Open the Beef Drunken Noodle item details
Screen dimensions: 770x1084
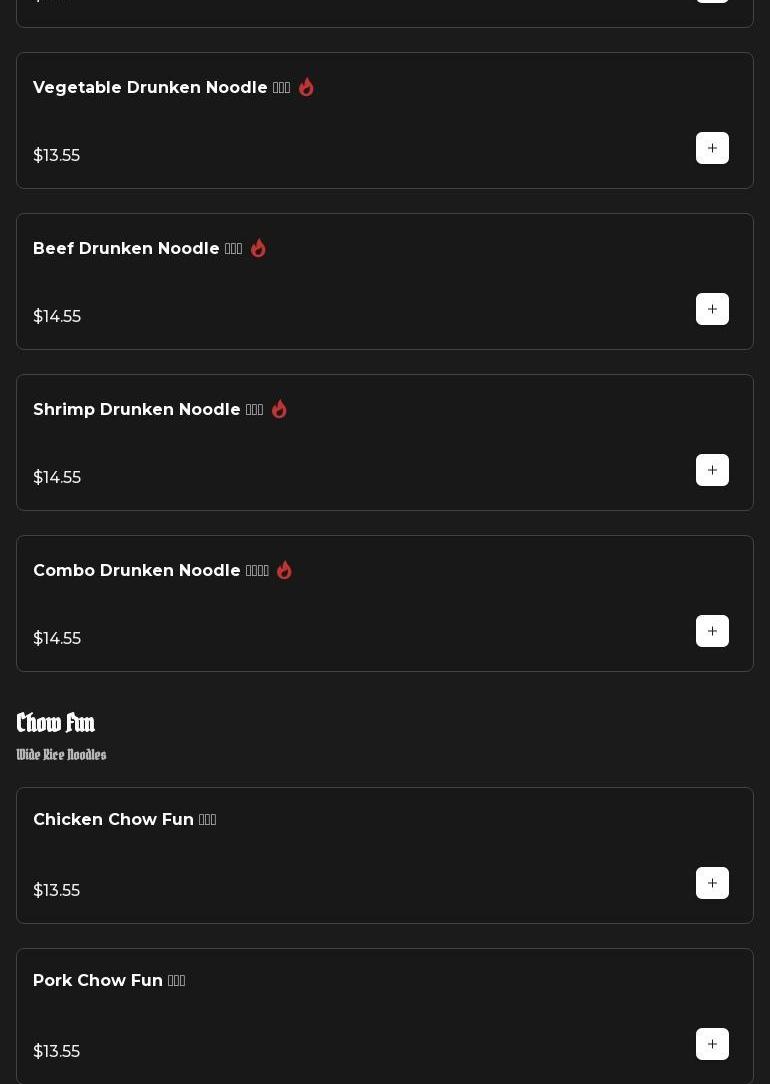coord(126,249)
